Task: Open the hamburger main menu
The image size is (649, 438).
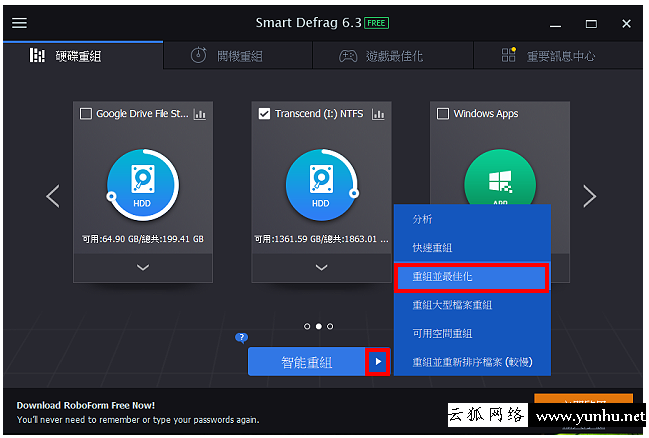Action: coord(19,23)
